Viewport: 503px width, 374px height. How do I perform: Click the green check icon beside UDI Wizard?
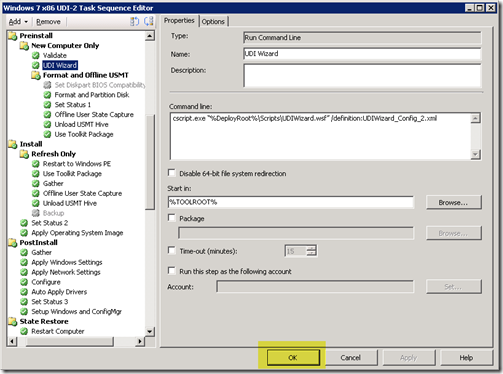click(x=36, y=65)
